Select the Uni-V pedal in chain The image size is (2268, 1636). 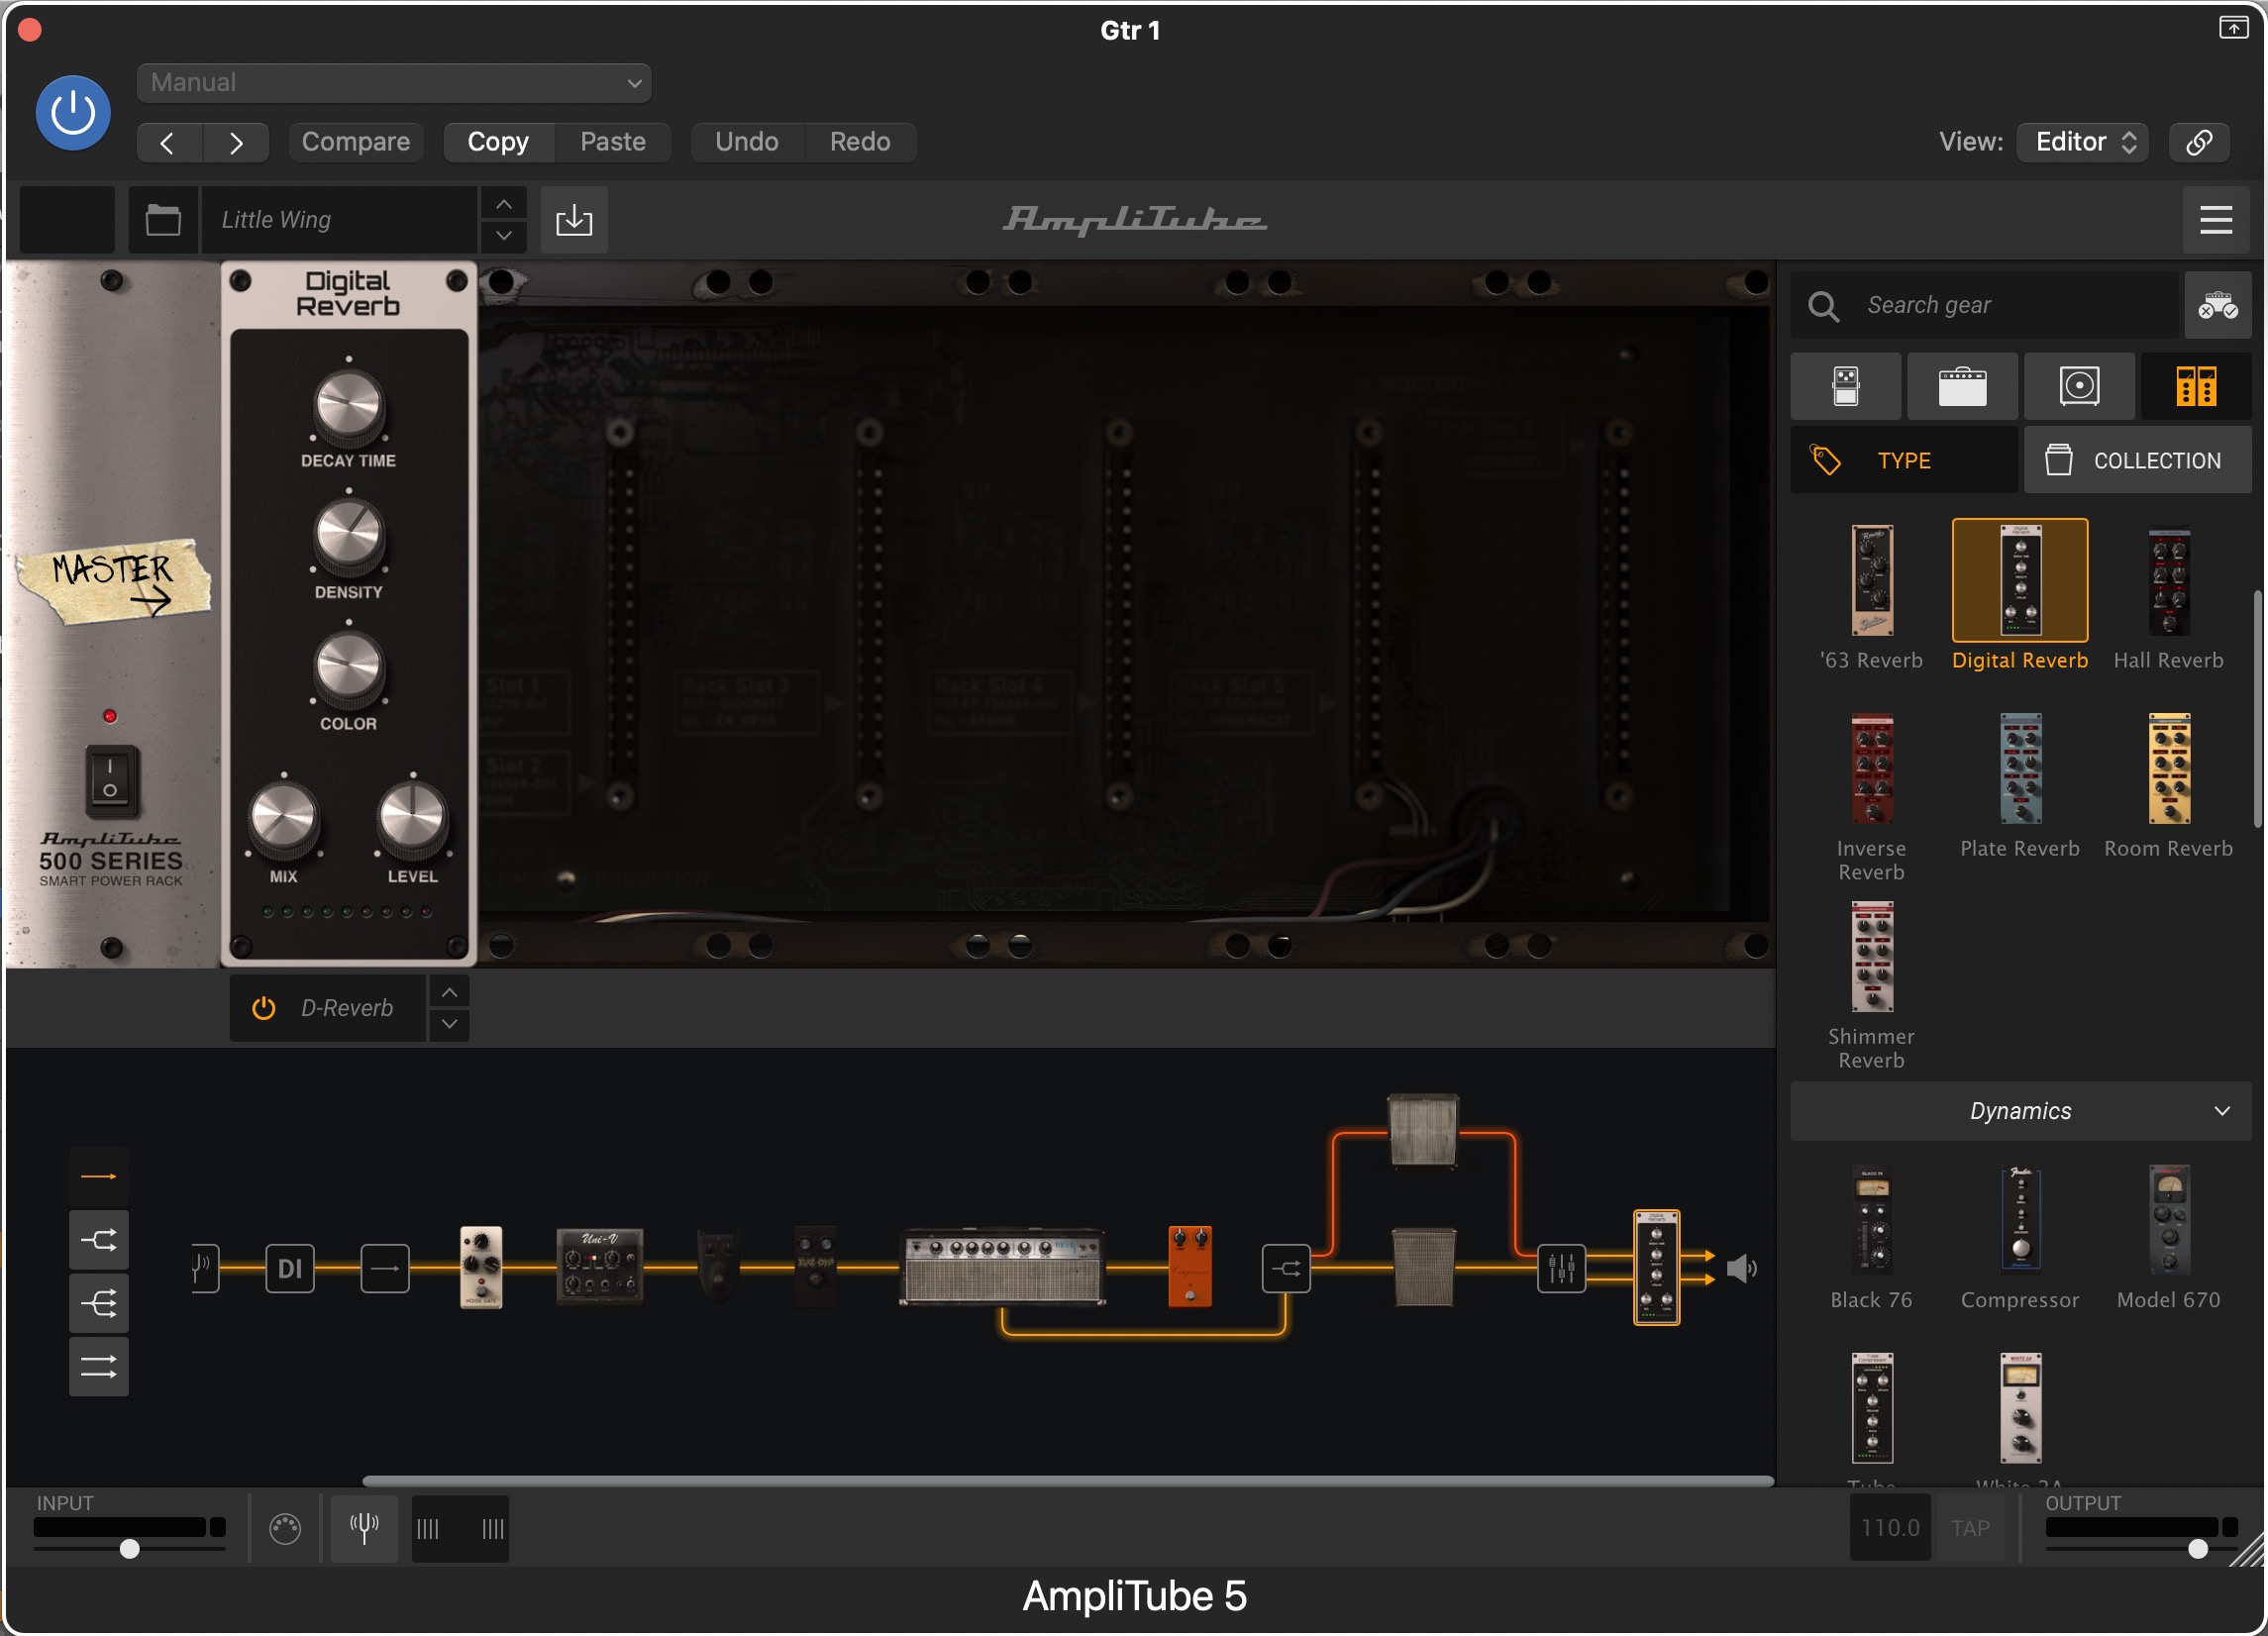tap(600, 1267)
